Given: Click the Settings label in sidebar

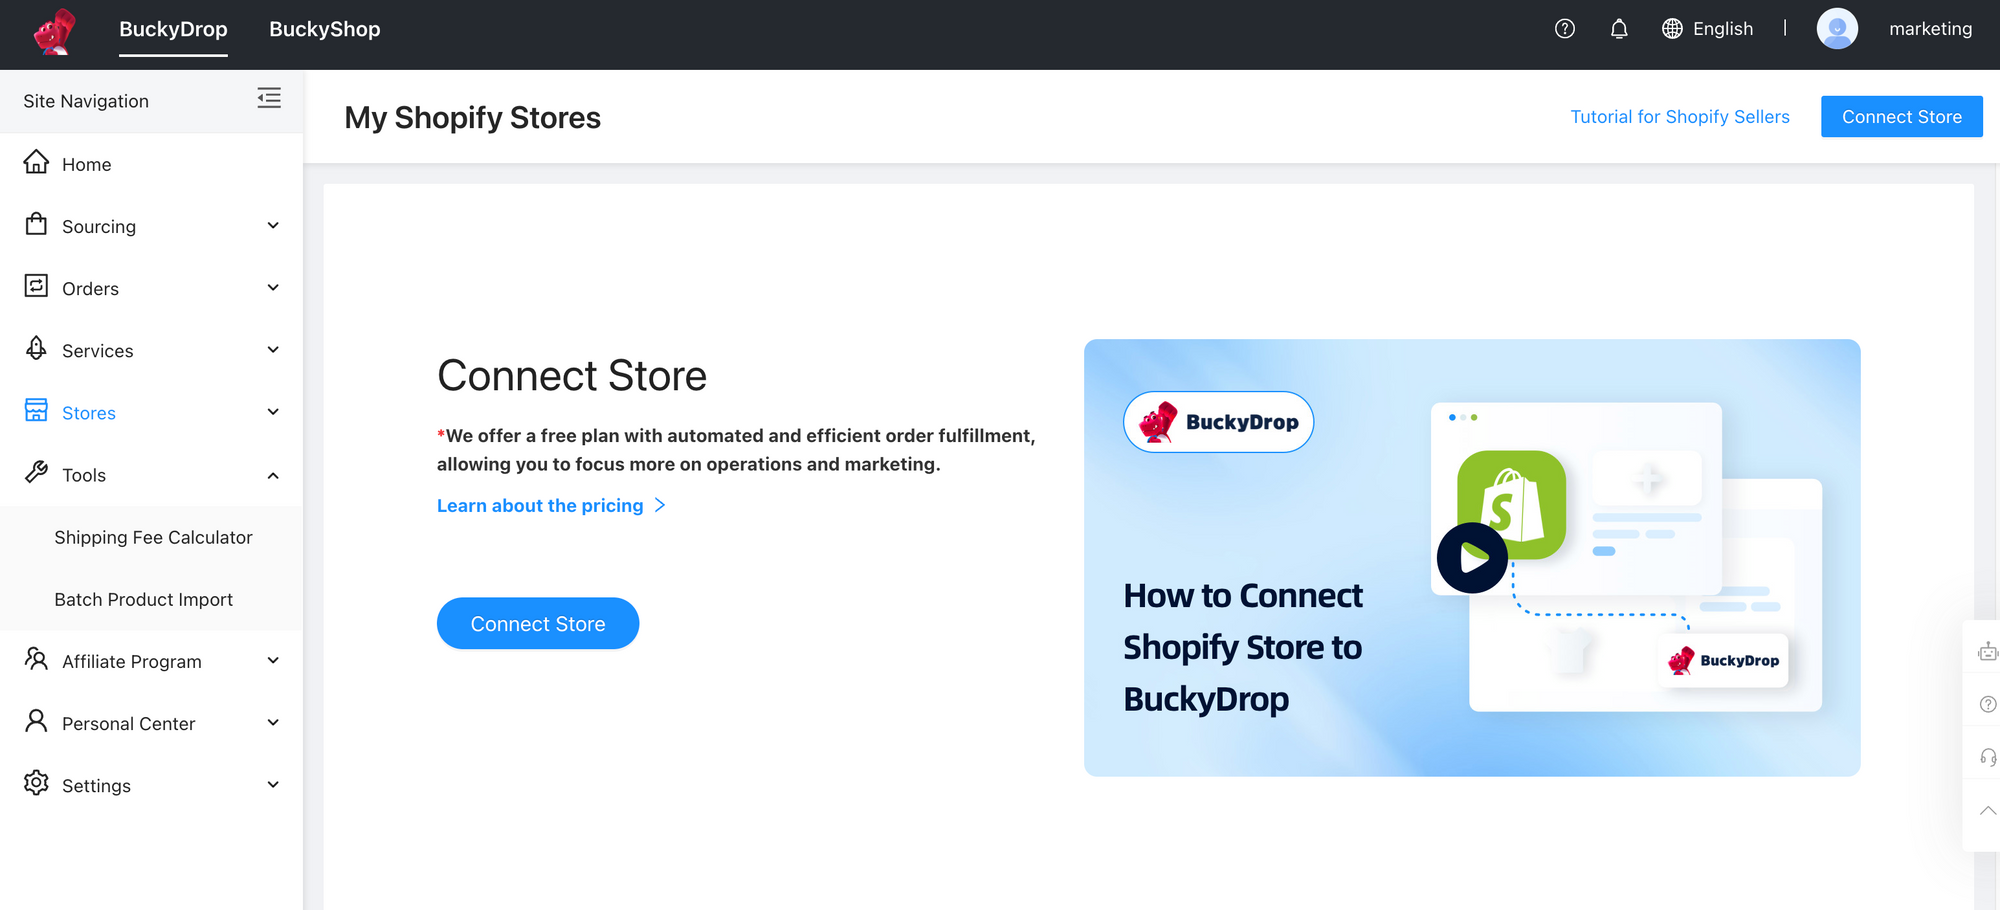Looking at the screenshot, I should [x=96, y=785].
